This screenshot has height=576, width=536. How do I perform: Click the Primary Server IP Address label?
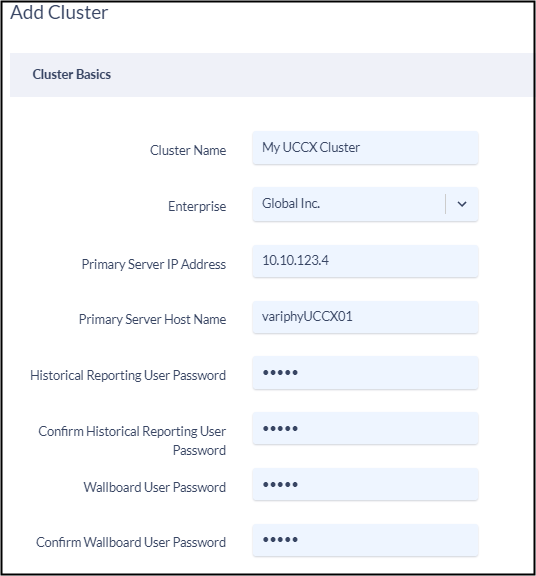pyautogui.click(x=154, y=264)
